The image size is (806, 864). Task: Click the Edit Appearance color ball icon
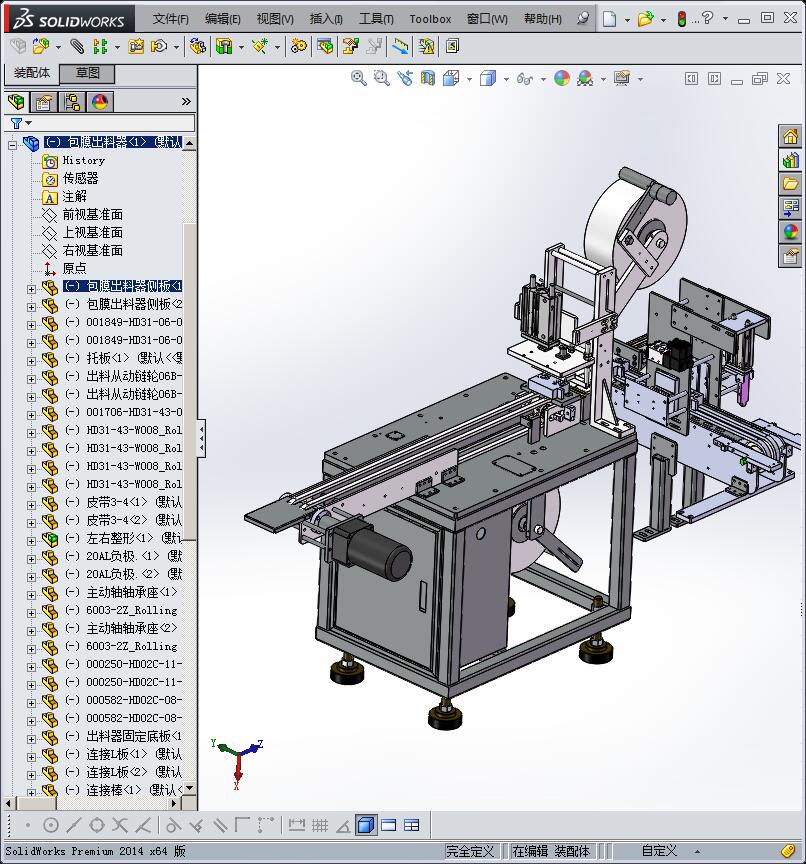coord(562,79)
